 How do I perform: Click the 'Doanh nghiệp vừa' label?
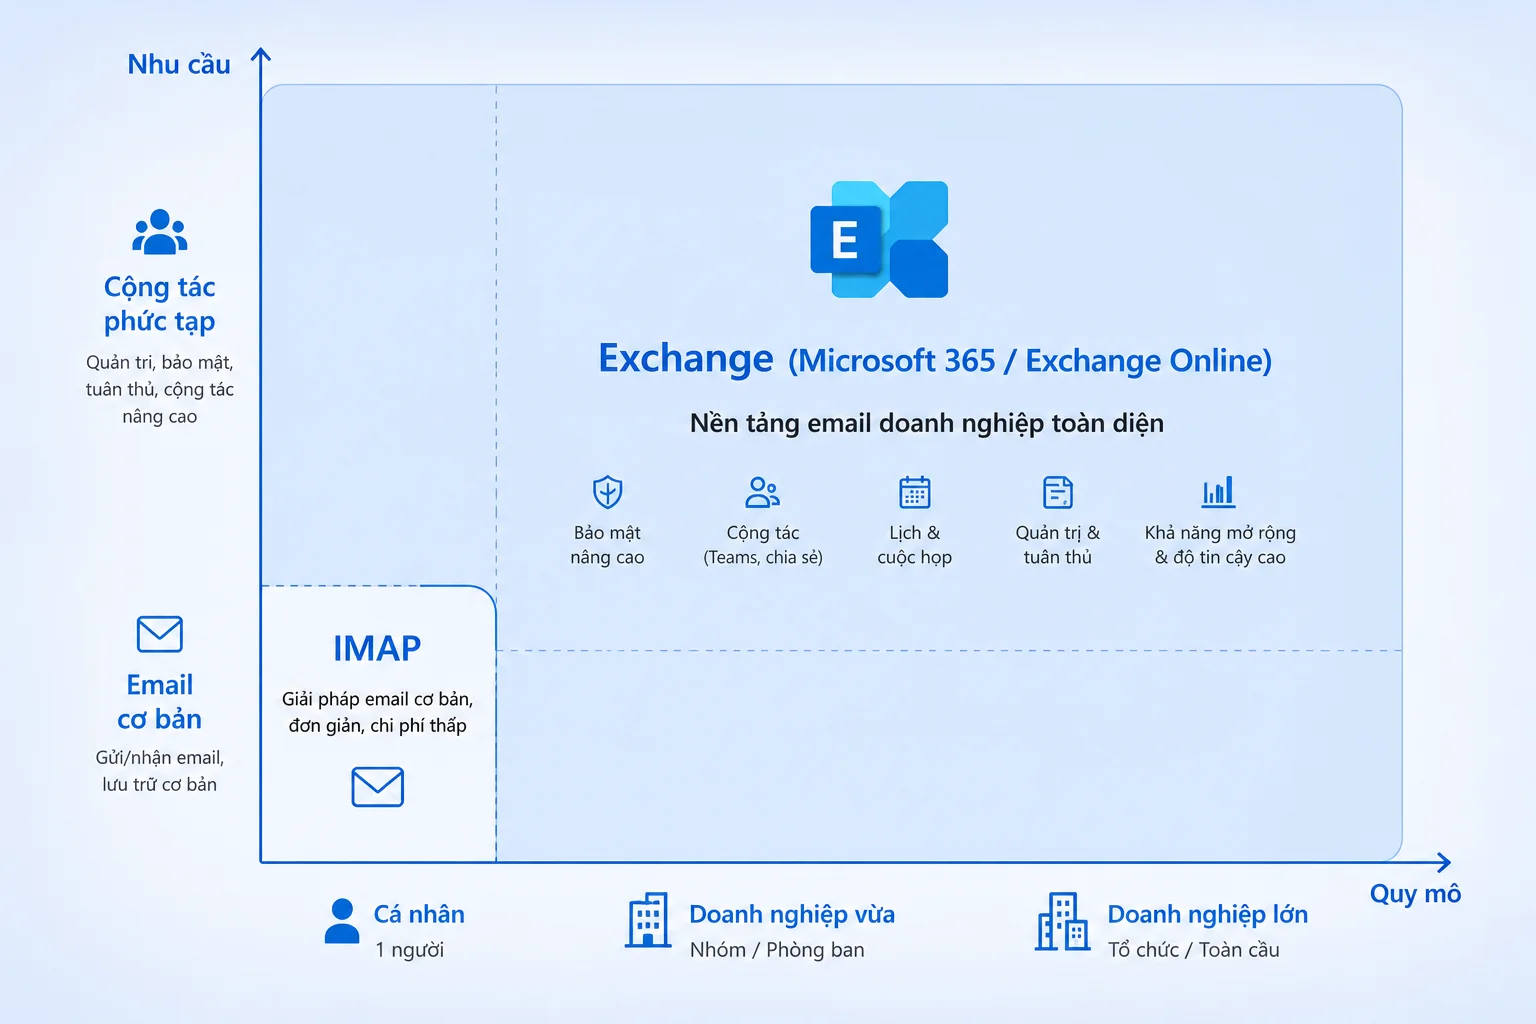coord(792,915)
